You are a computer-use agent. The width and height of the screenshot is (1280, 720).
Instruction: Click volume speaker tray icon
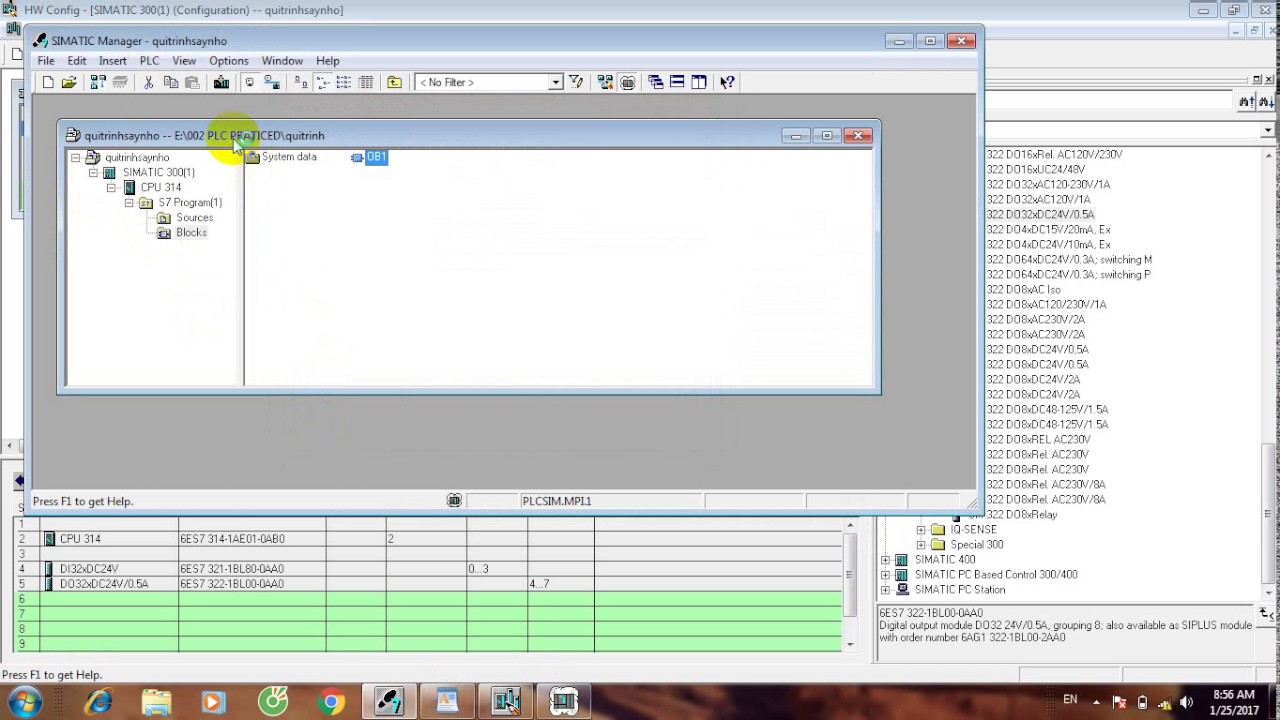[x=1187, y=702]
